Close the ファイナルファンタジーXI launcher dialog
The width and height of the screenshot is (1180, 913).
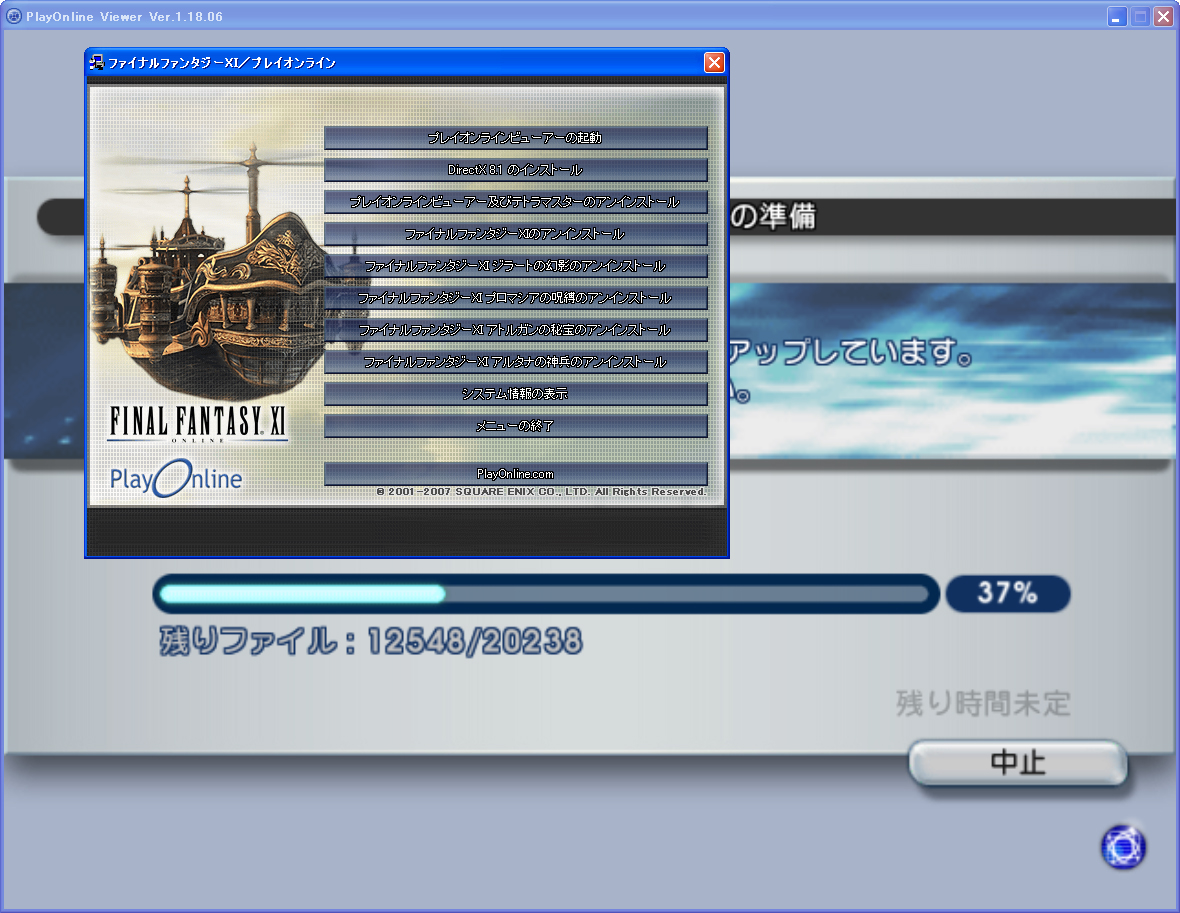[714, 62]
